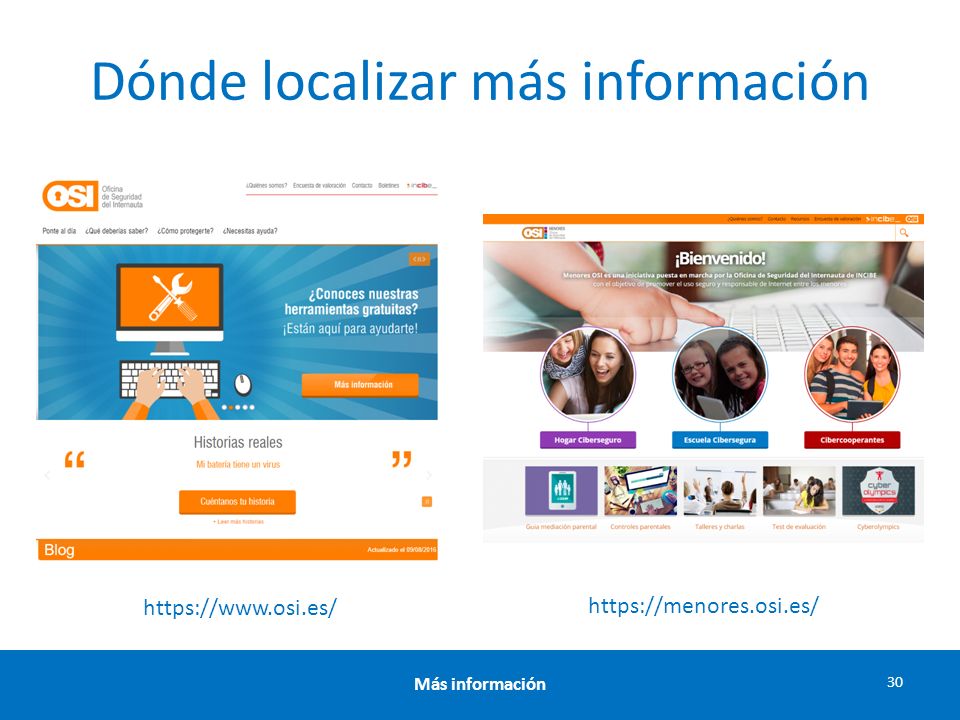Click the Escuela Cibersegura blue button
The image size is (960, 720).
point(719,440)
